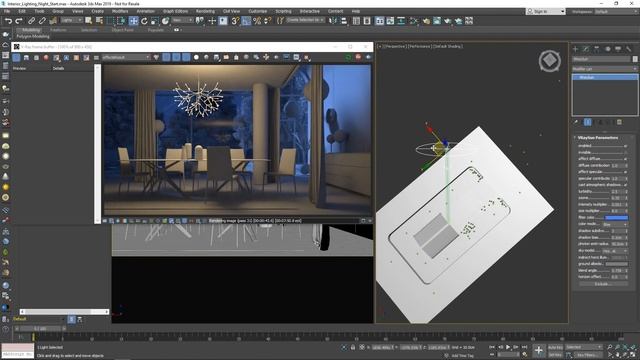Toggle the blue channel button in frame buffer
The height and width of the screenshot is (360, 640).
(186, 57)
